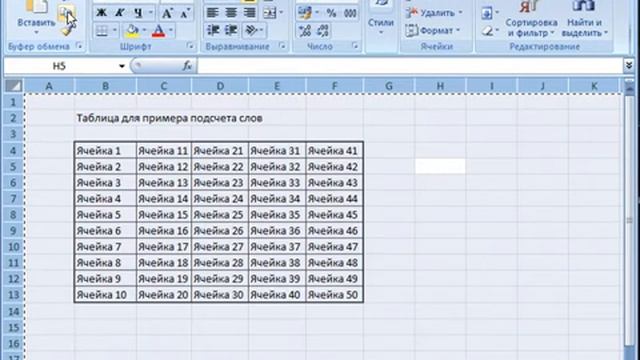The height and width of the screenshot is (360, 640).
Task: Open font color dropdown arrow
Action: [x=171, y=31]
